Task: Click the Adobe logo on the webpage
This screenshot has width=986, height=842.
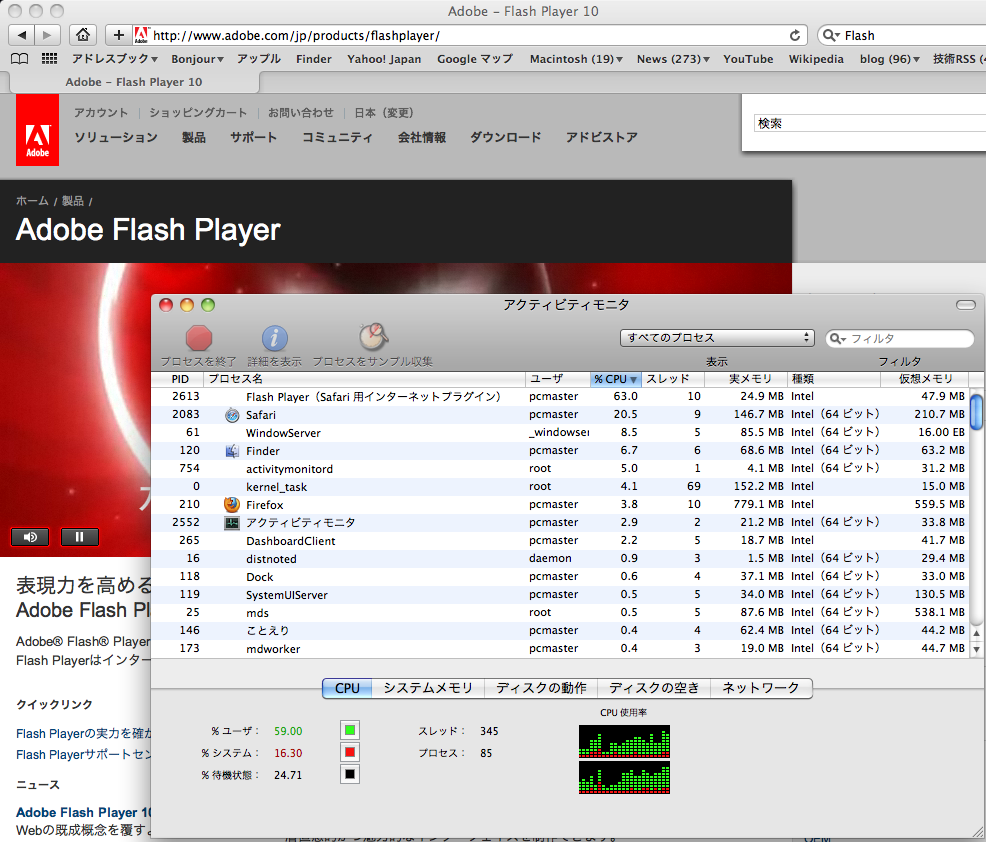Action: 37,130
